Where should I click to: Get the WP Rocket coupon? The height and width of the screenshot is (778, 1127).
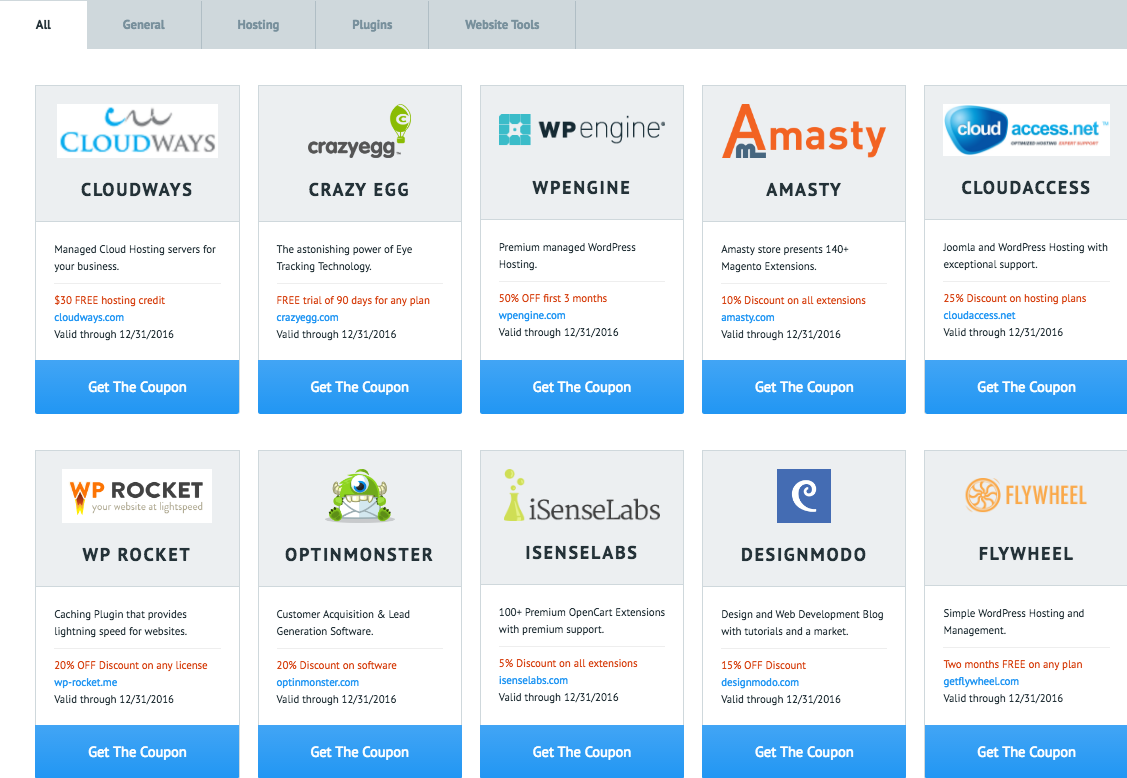coord(137,751)
